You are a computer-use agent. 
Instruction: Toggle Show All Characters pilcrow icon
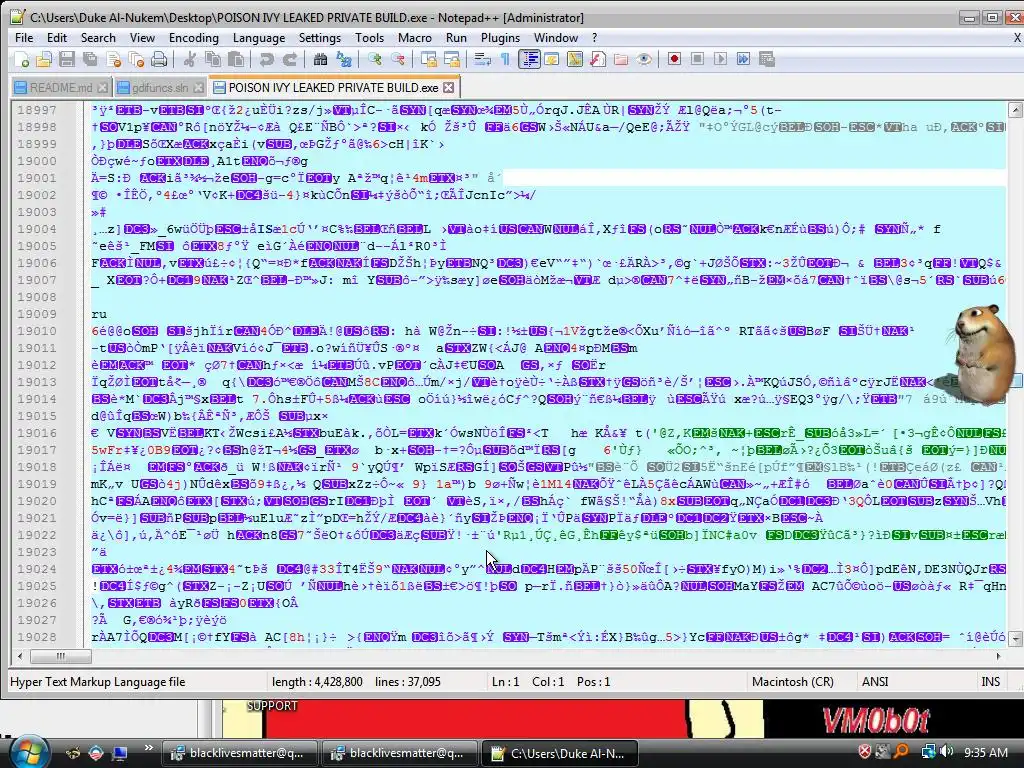(x=505, y=59)
